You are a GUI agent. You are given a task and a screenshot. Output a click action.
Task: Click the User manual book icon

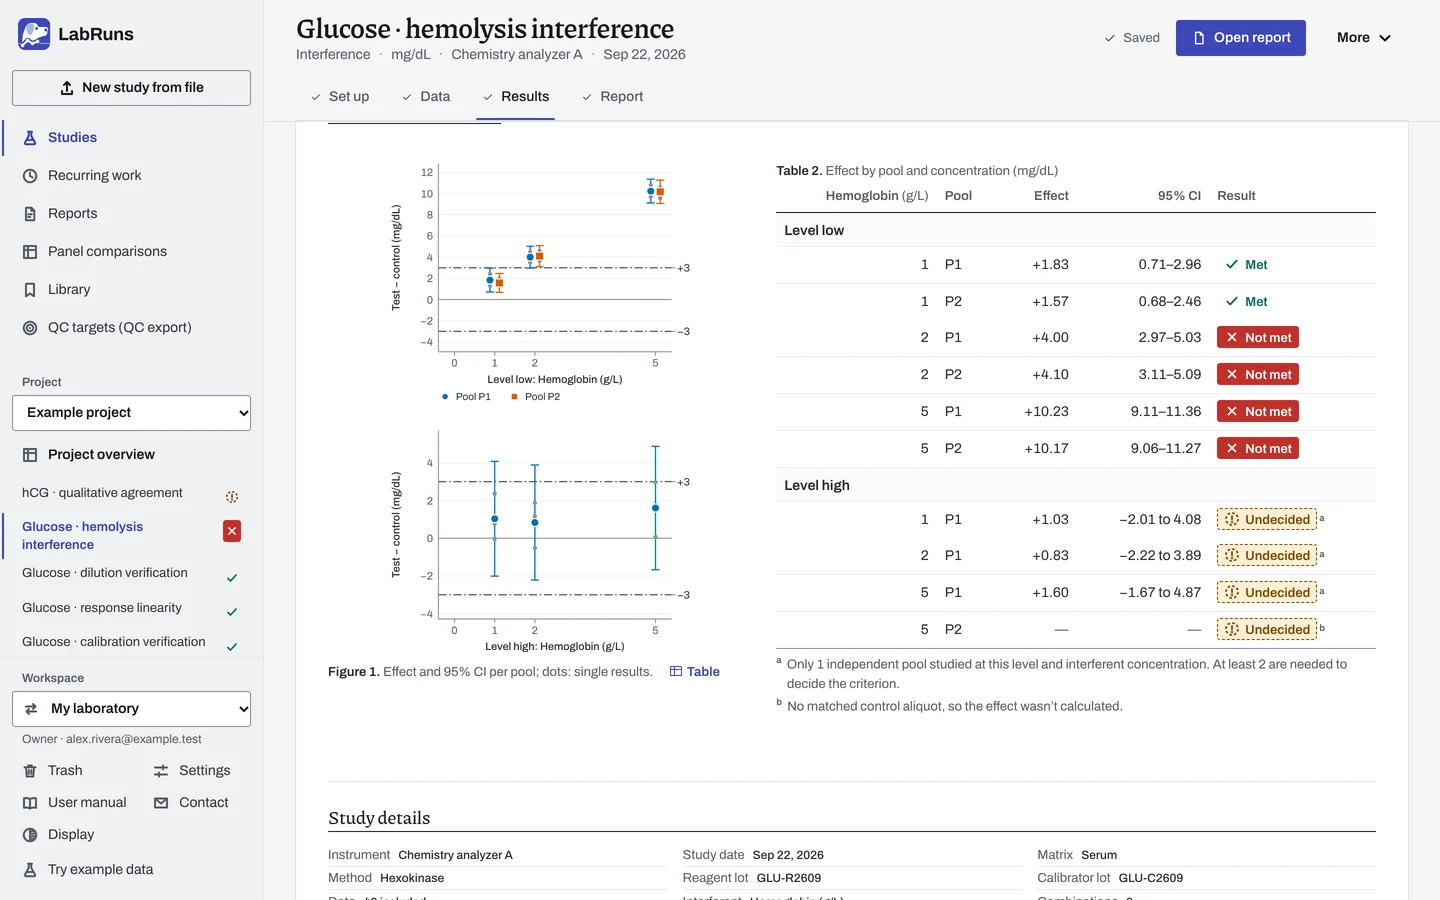(x=30, y=803)
